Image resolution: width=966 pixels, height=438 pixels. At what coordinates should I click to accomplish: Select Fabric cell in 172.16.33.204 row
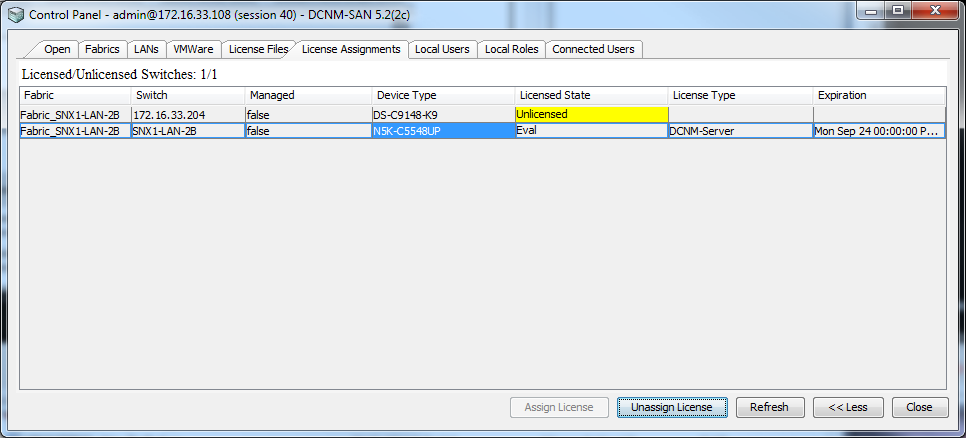coord(75,115)
